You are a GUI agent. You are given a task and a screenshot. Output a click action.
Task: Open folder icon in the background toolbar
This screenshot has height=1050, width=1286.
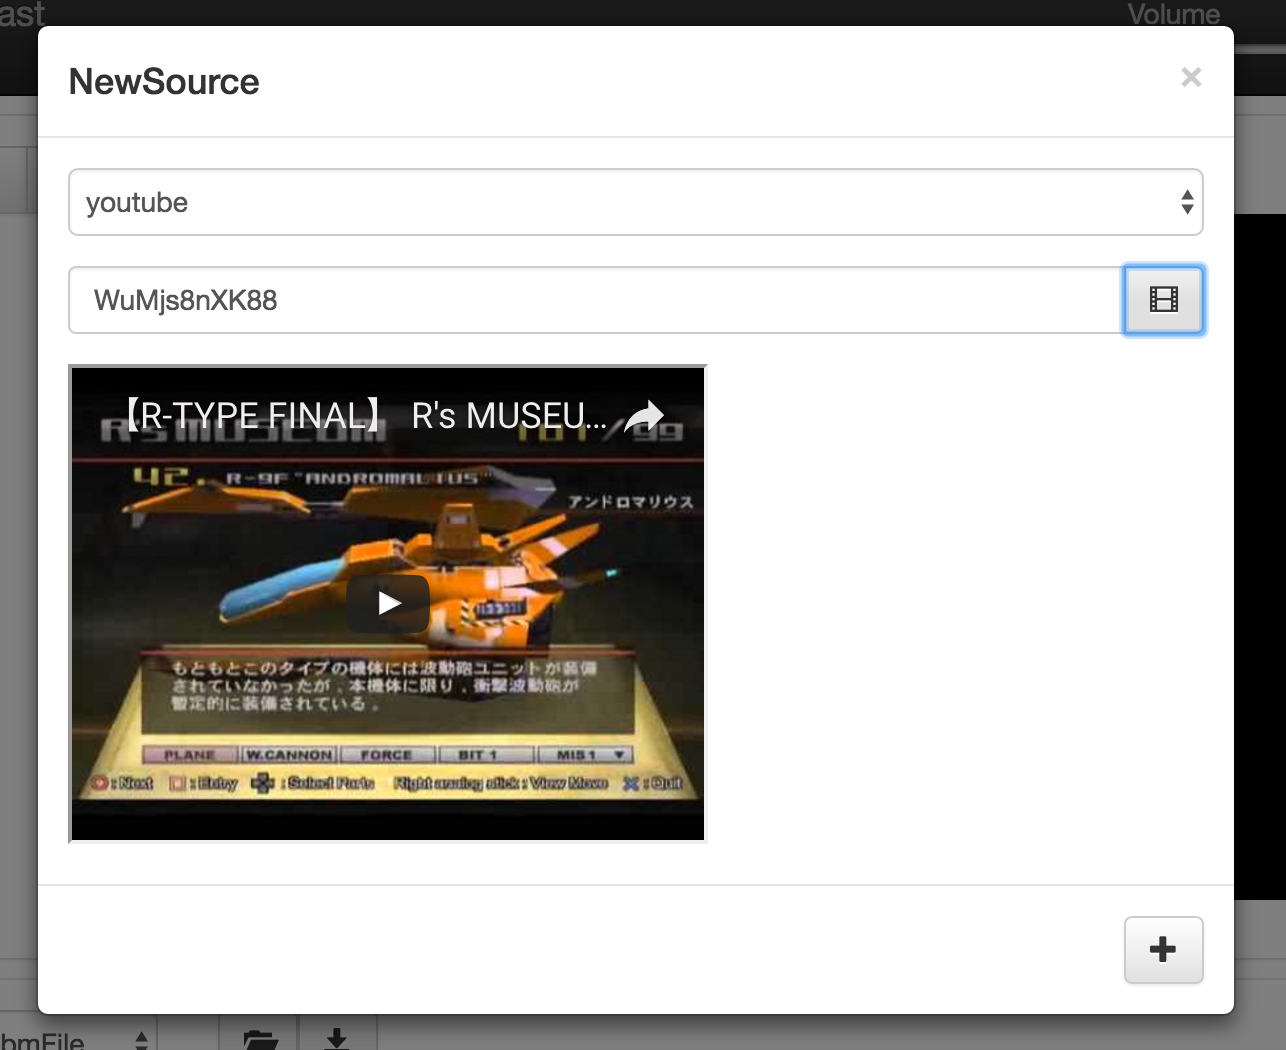tap(259, 1038)
